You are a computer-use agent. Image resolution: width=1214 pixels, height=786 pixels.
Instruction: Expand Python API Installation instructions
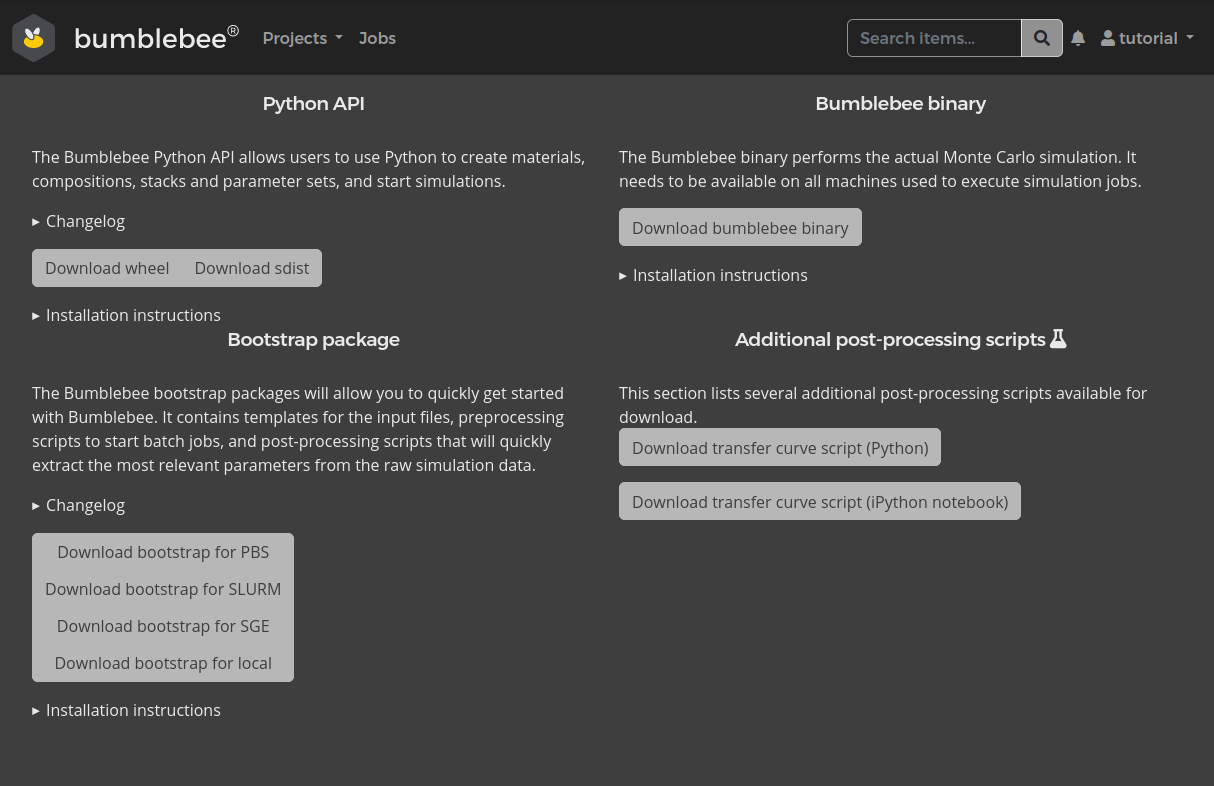pyautogui.click(x=132, y=315)
